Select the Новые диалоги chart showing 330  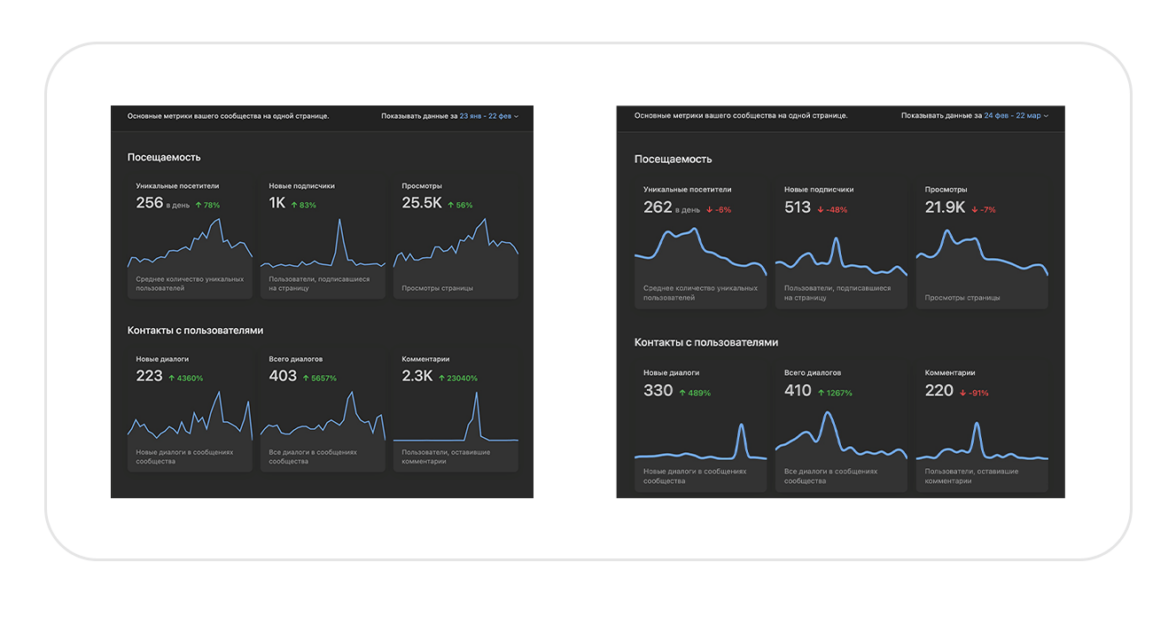coord(700,444)
